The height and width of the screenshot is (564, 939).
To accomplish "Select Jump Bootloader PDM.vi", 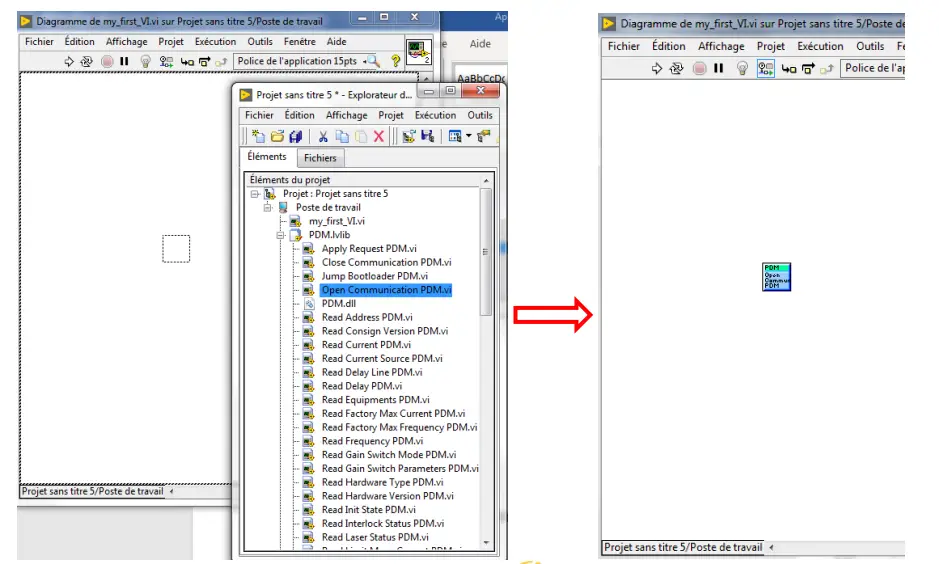I will pyautogui.click(x=374, y=276).
